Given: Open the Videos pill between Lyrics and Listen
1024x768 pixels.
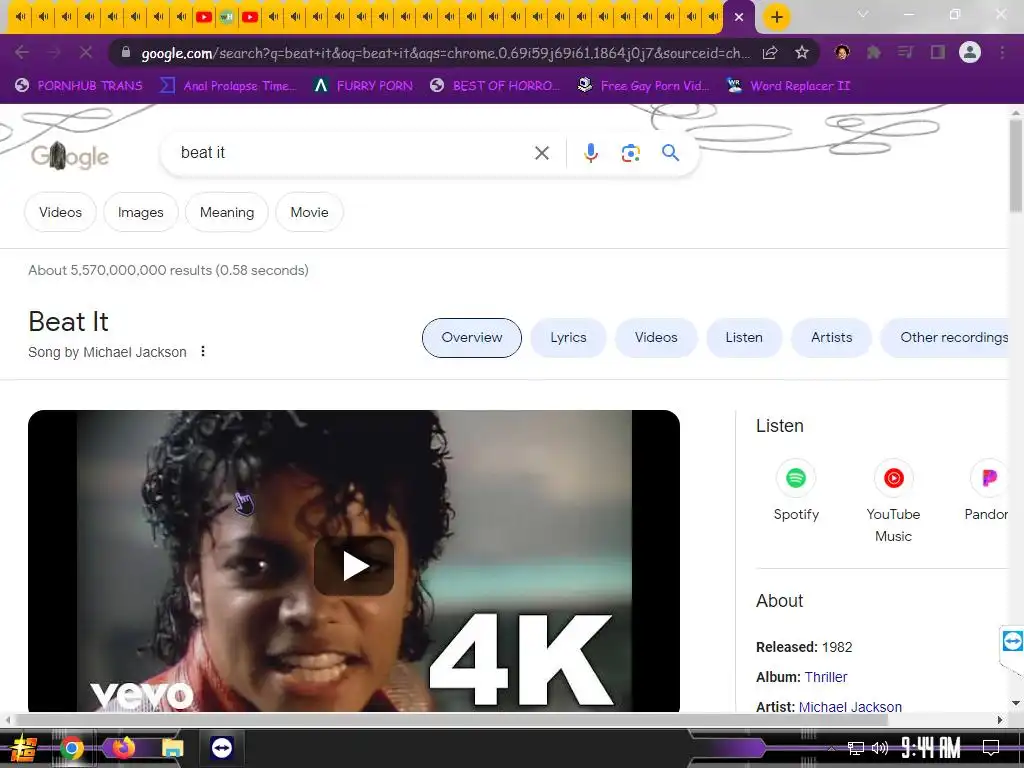Looking at the screenshot, I should [x=656, y=338].
